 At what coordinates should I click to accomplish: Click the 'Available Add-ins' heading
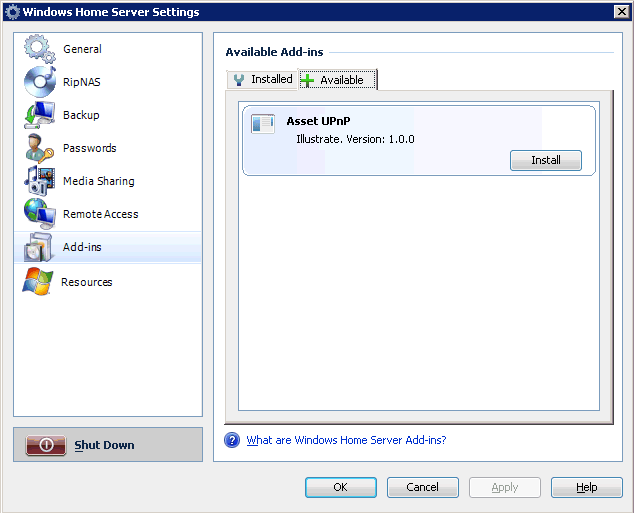[x=274, y=52]
